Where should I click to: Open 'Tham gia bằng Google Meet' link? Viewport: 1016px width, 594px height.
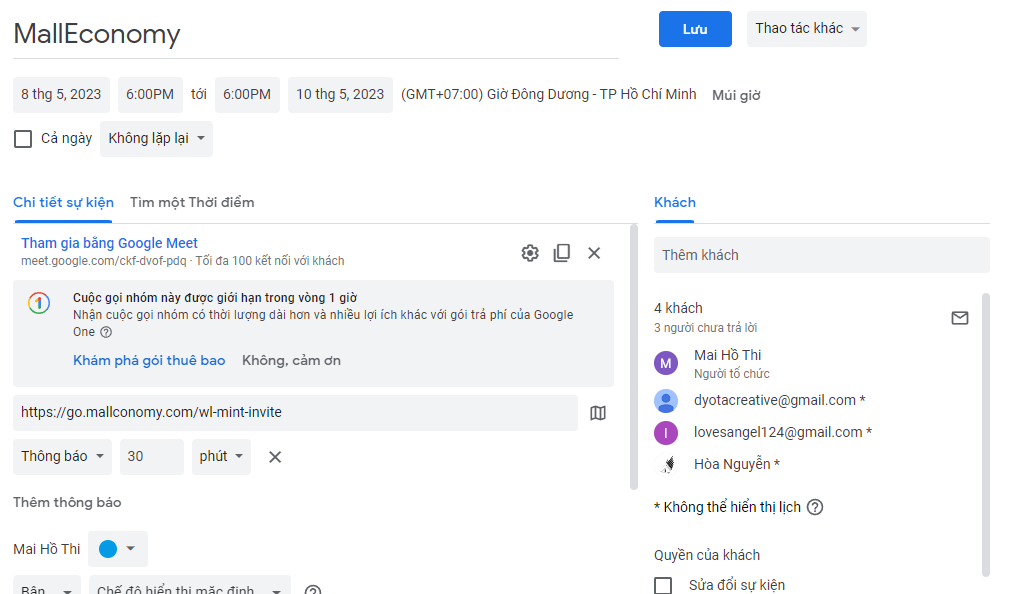click(109, 243)
